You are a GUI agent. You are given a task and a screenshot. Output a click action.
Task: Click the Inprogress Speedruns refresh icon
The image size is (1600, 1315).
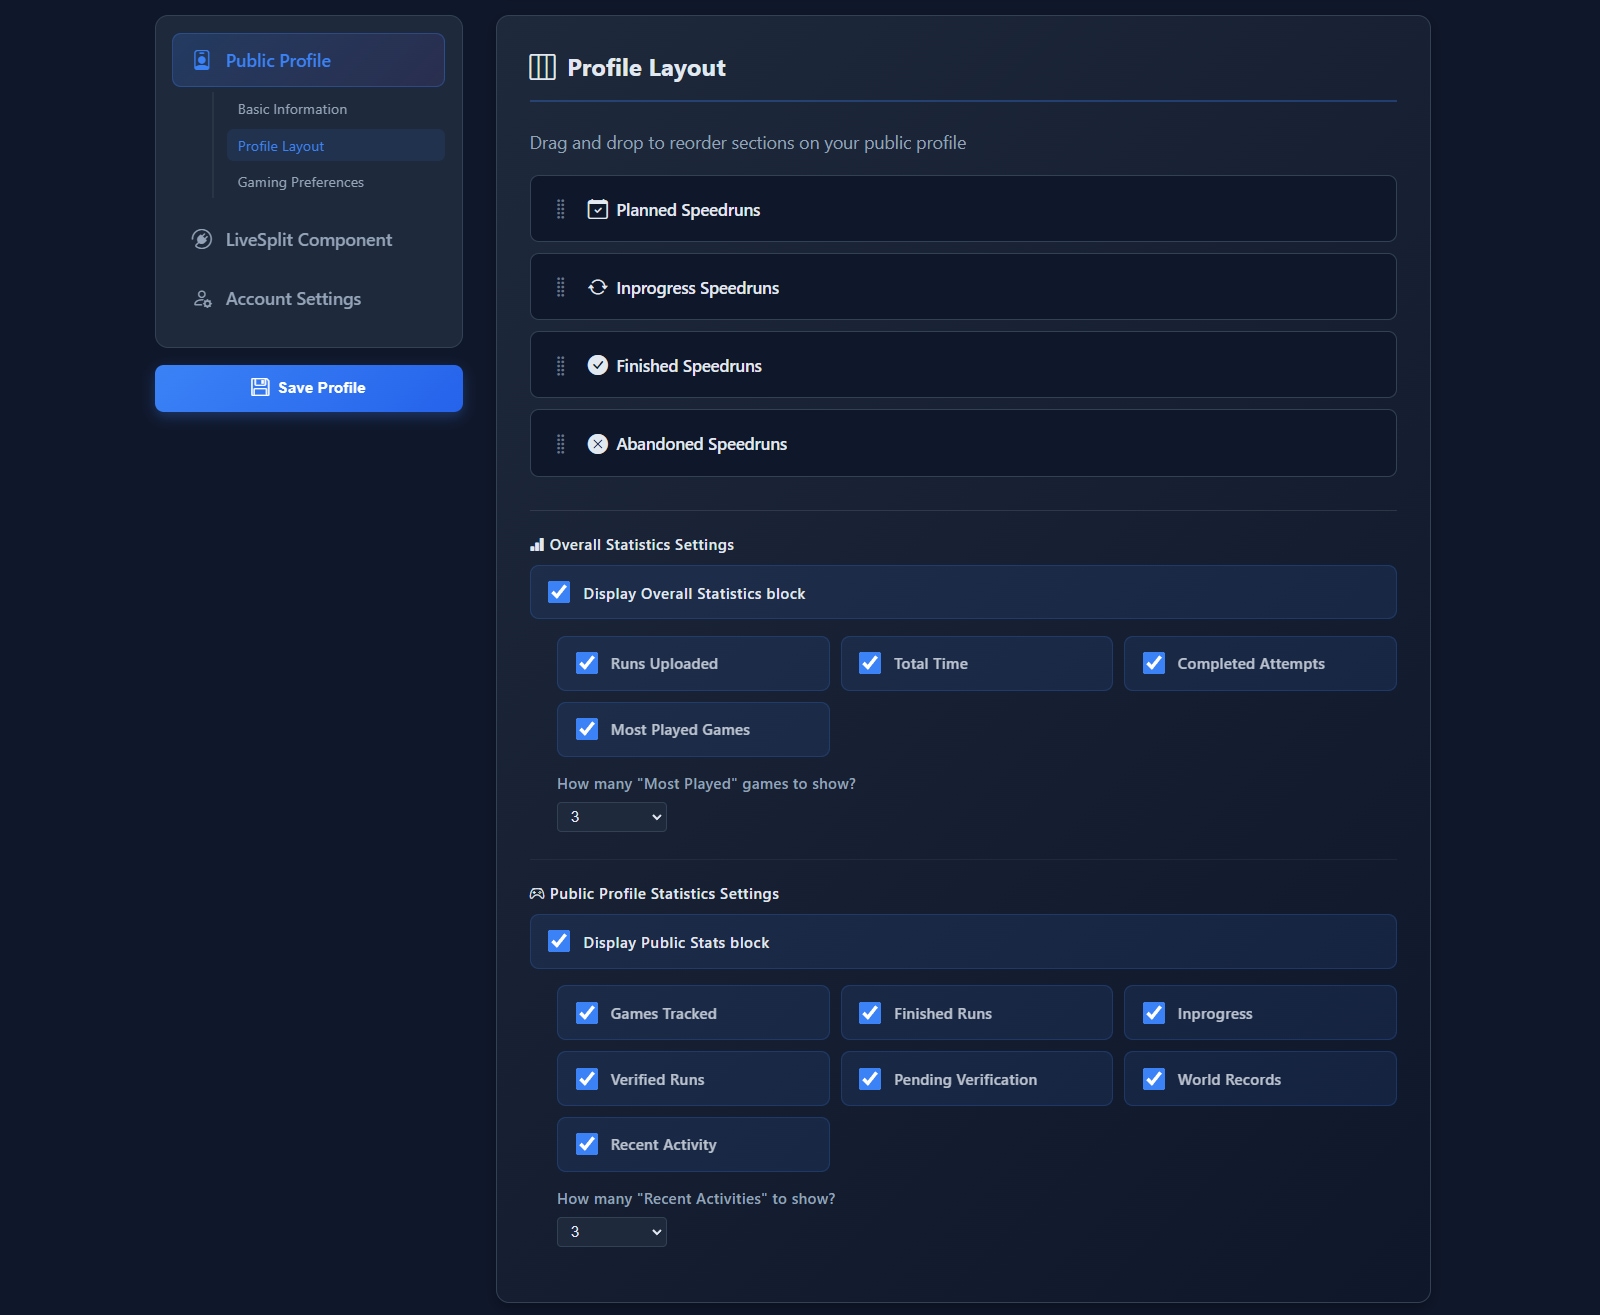click(x=597, y=287)
